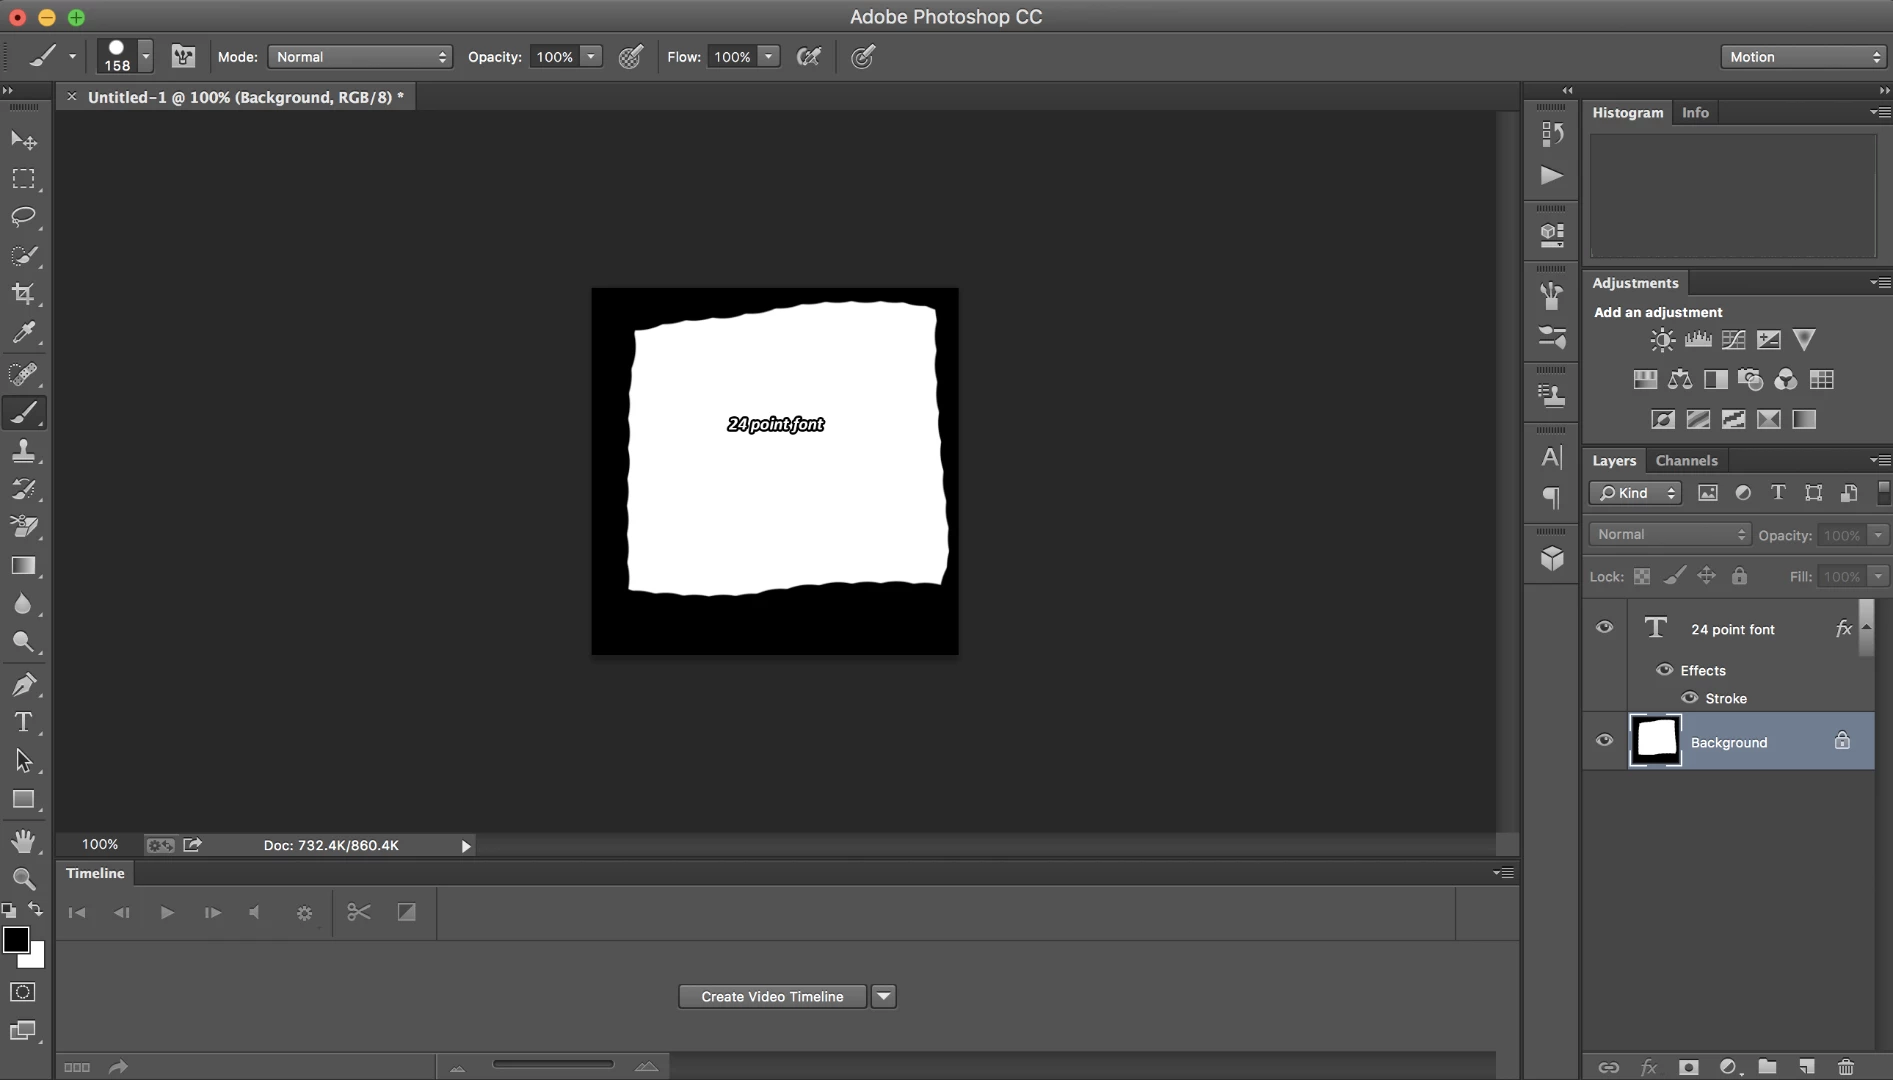1893x1080 pixels.
Task: Select the Rectangular Marquee tool
Action: click(x=23, y=178)
